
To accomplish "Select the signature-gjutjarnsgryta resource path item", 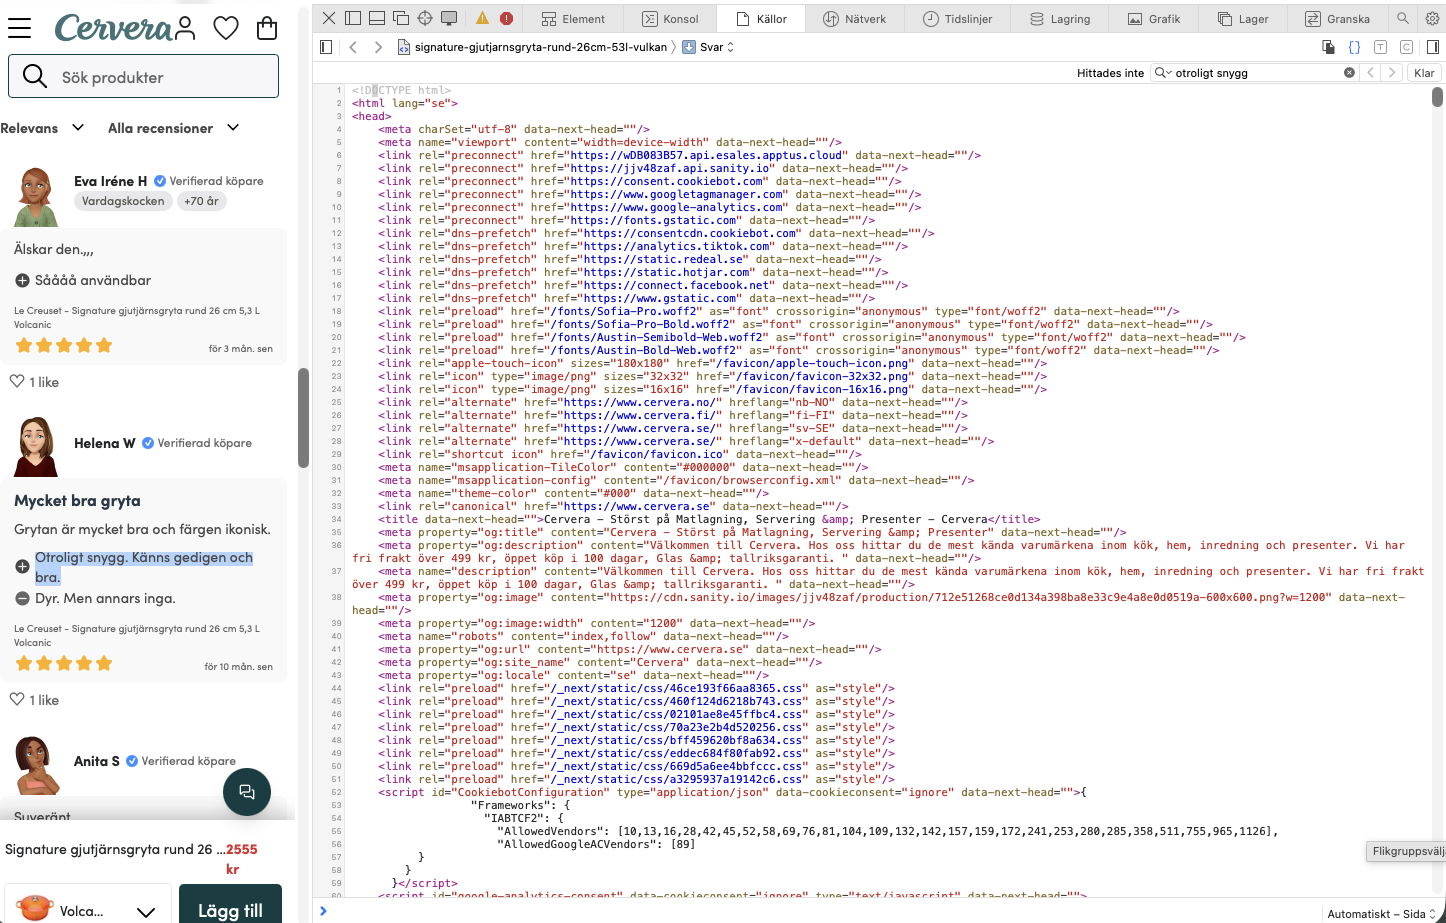I will pyautogui.click(x=532, y=47).
